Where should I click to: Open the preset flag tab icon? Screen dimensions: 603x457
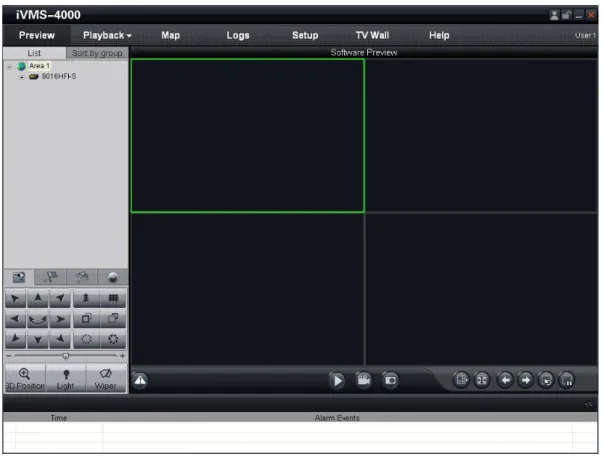pyautogui.click(x=50, y=277)
